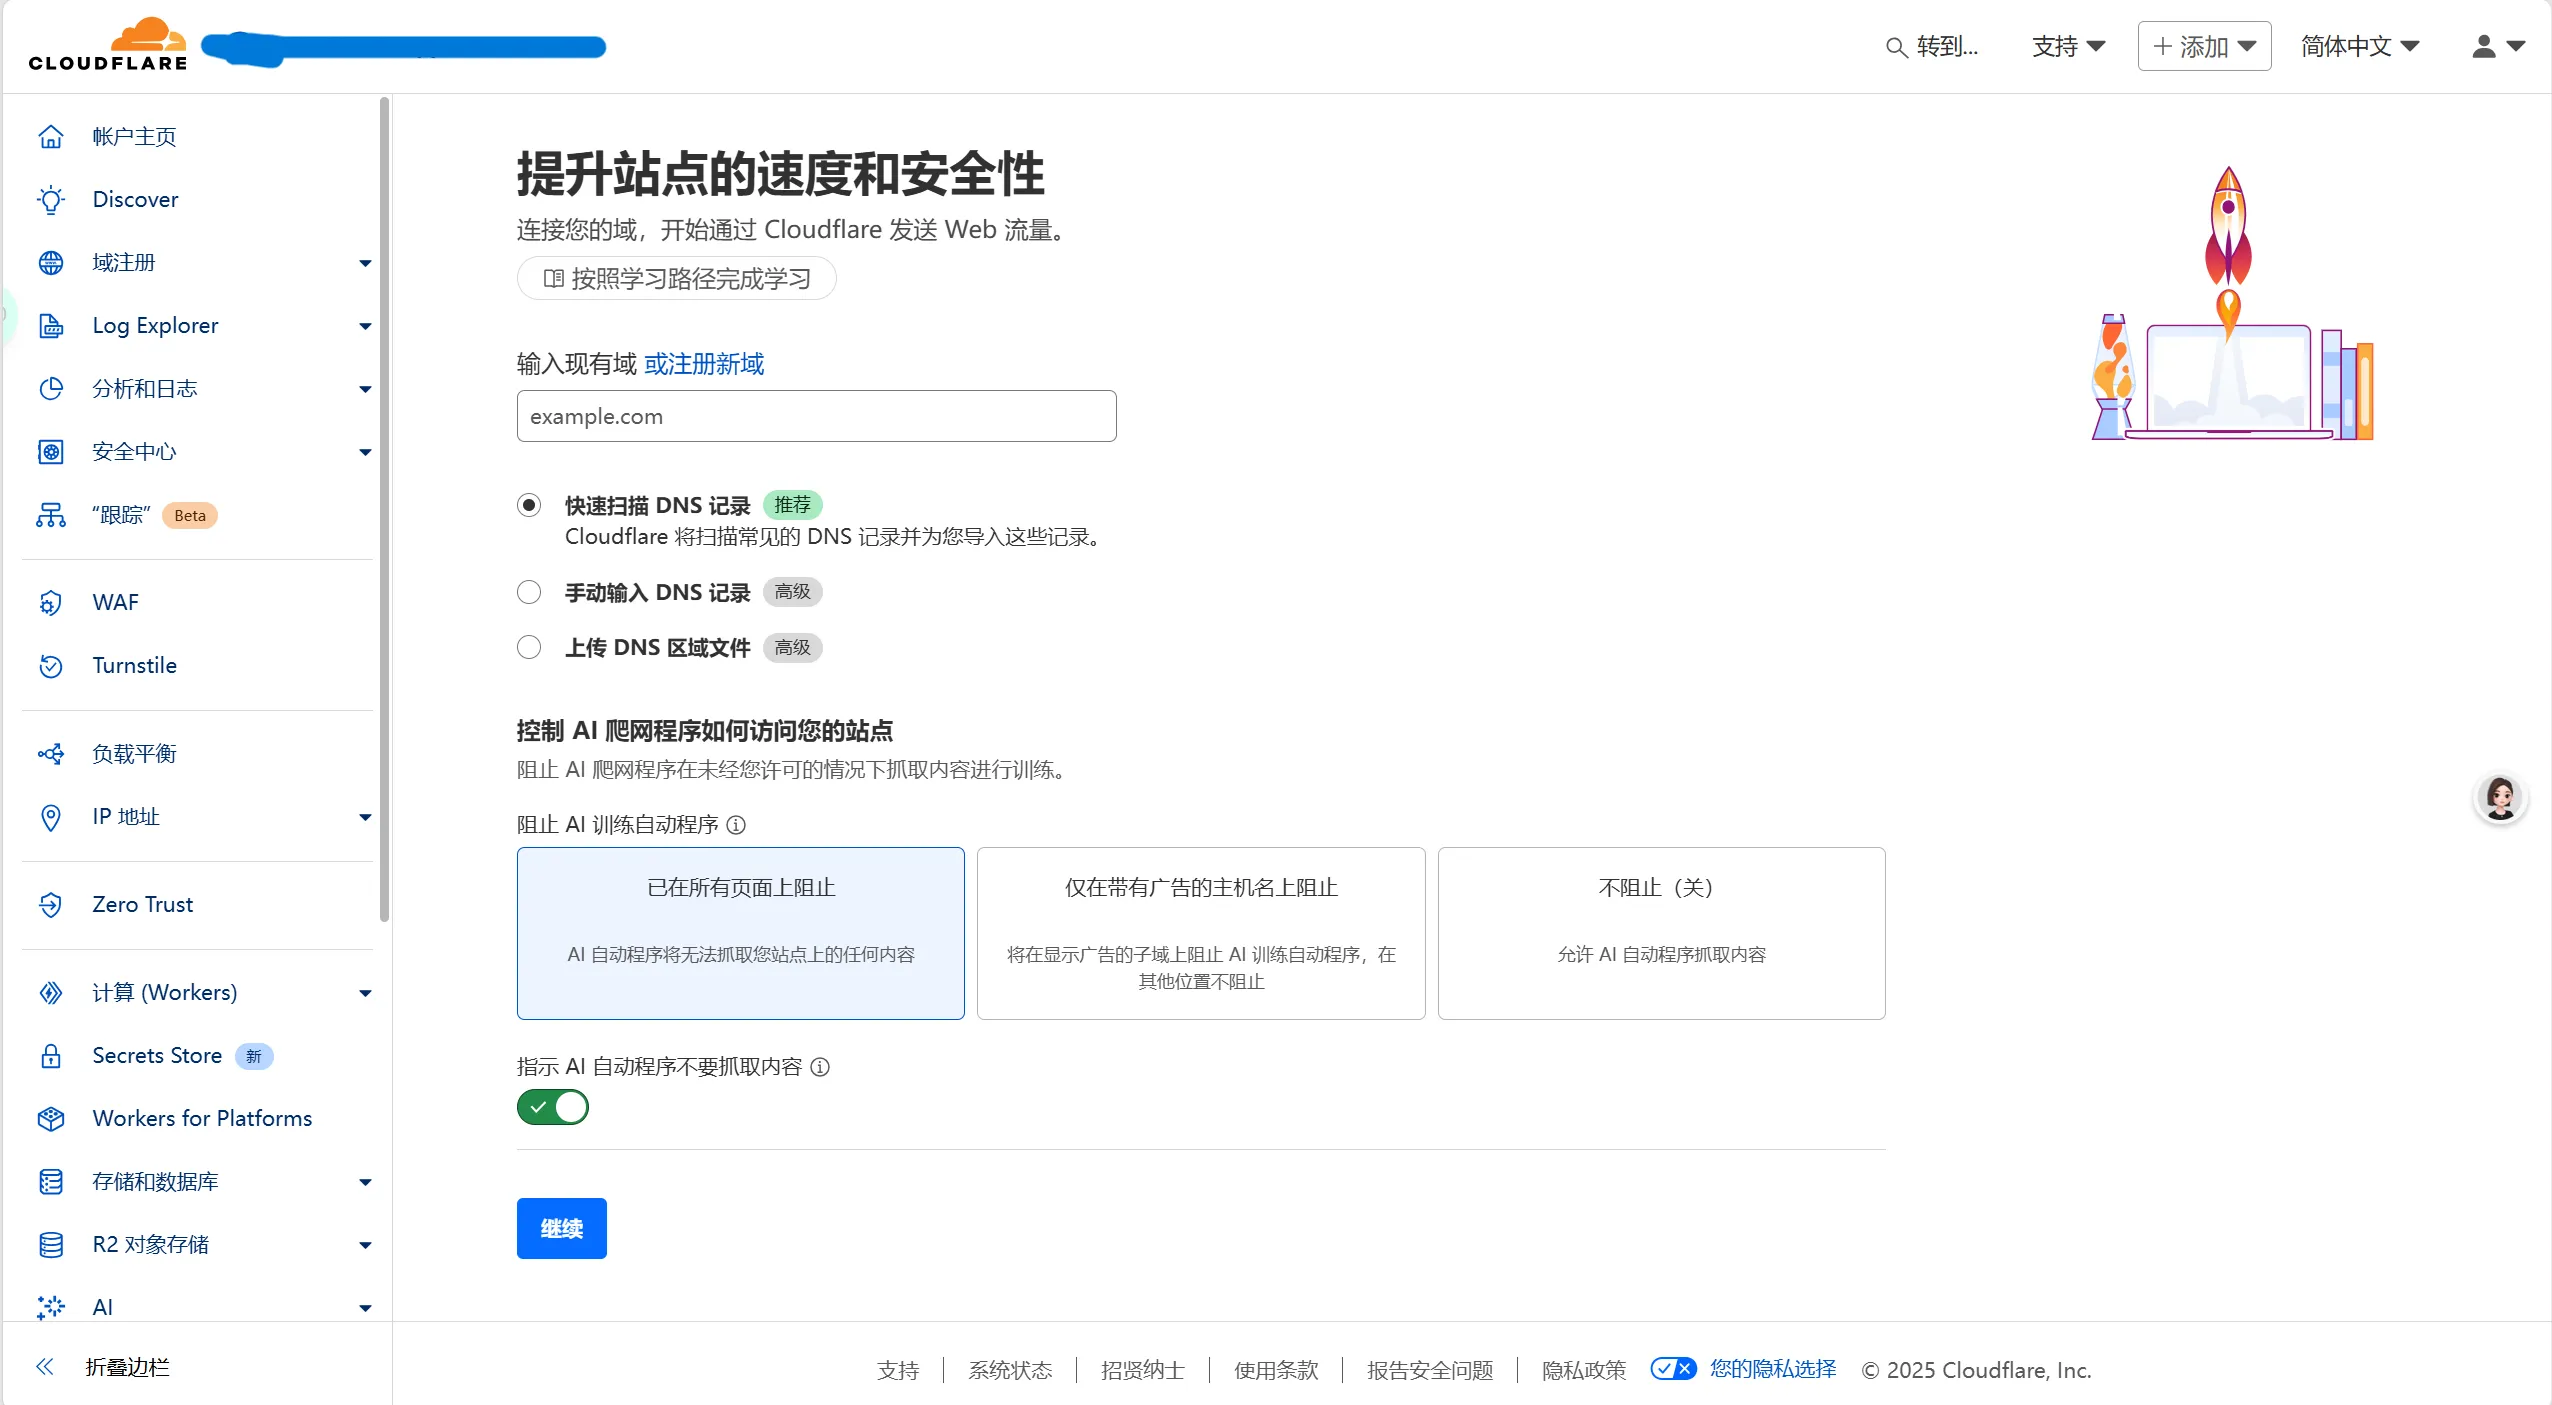Open Discover in the sidebar
This screenshot has height=1405, width=2552.
[x=135, y=200]
